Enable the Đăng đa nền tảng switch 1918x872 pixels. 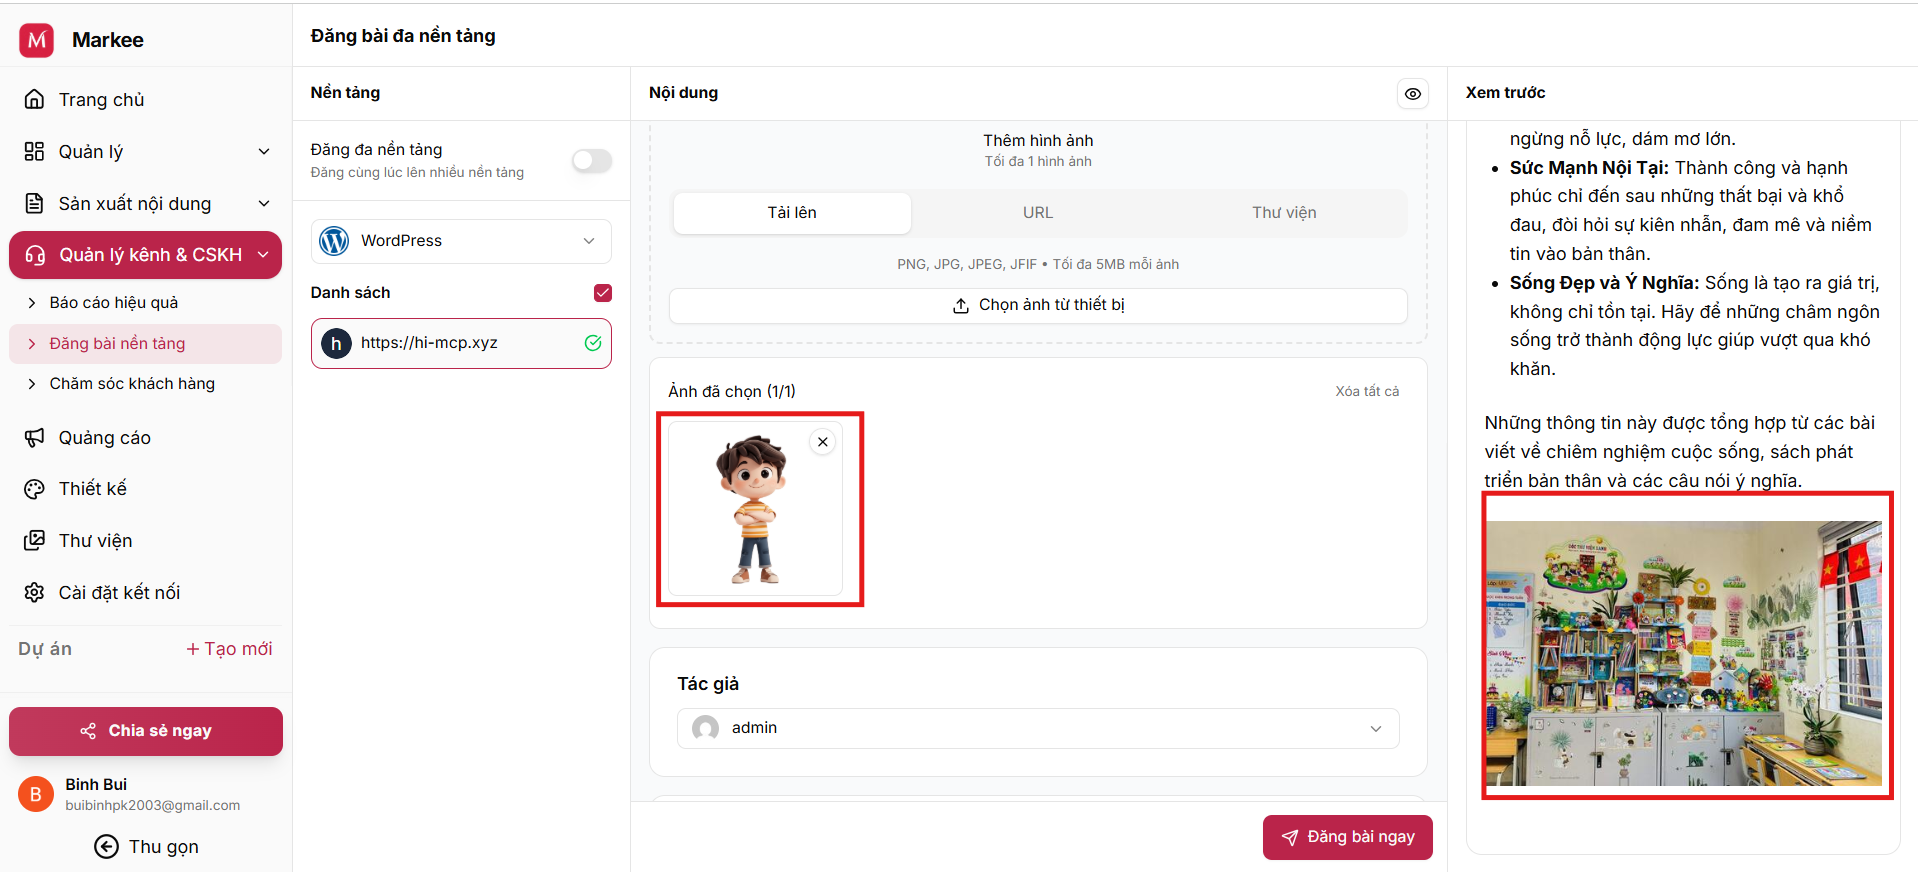coord(591,161)
